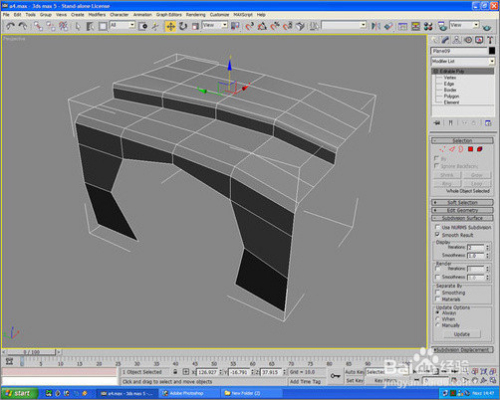500x400 pixels.
Task: Click the Configure Modifier Sets icon
Action: [x=488, y=123]
